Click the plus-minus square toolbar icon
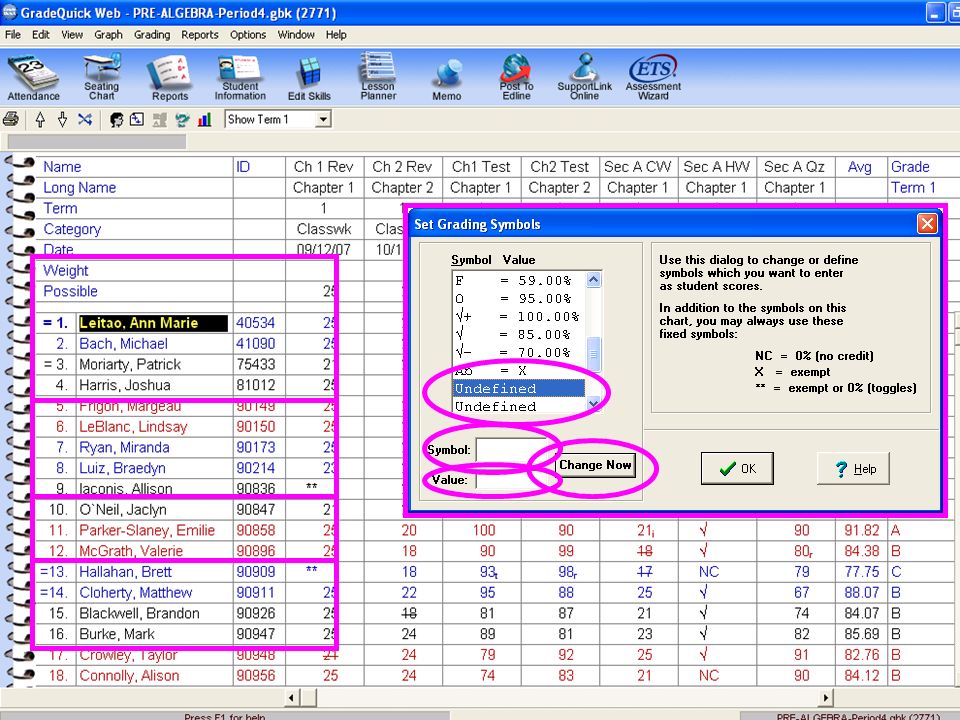960x720 pixels. point(137,119)
